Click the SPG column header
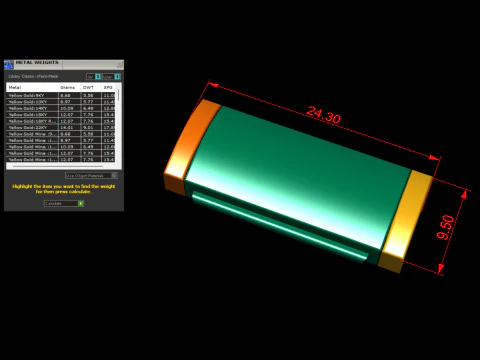Screen dimensions: 480x360 pyautogui.click(x=109, y=87)
